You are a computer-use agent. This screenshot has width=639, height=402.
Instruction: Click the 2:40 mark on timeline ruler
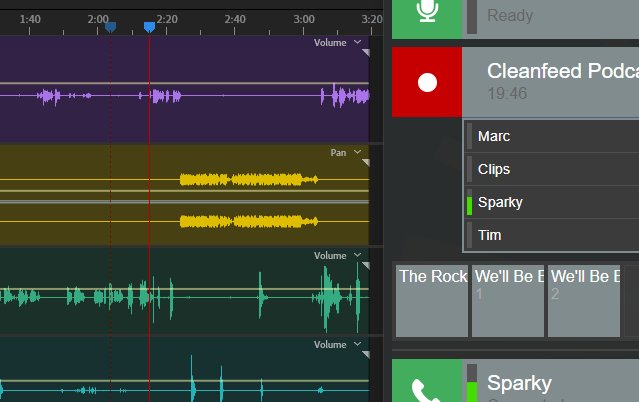tap(235, 20)
